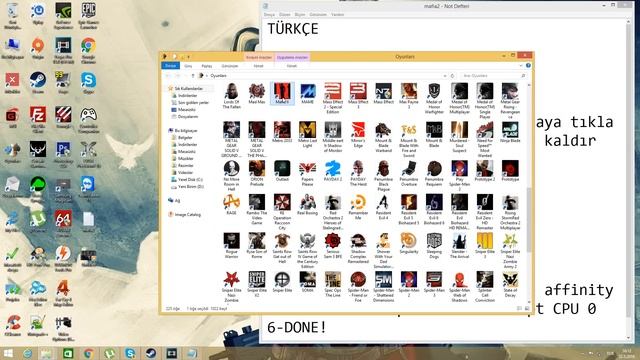
Task: Select the TeamViewer desktop shortcut
Action: coord(88,188)
